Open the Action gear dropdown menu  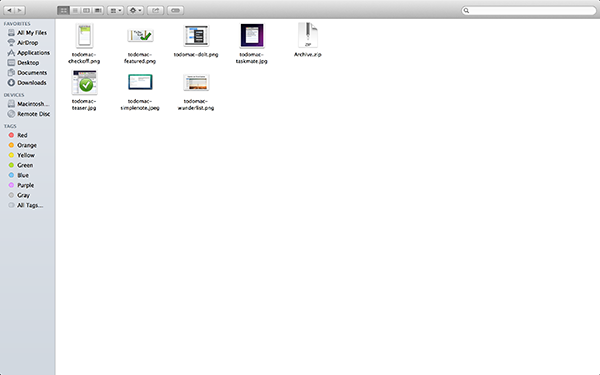pos(135,10)
